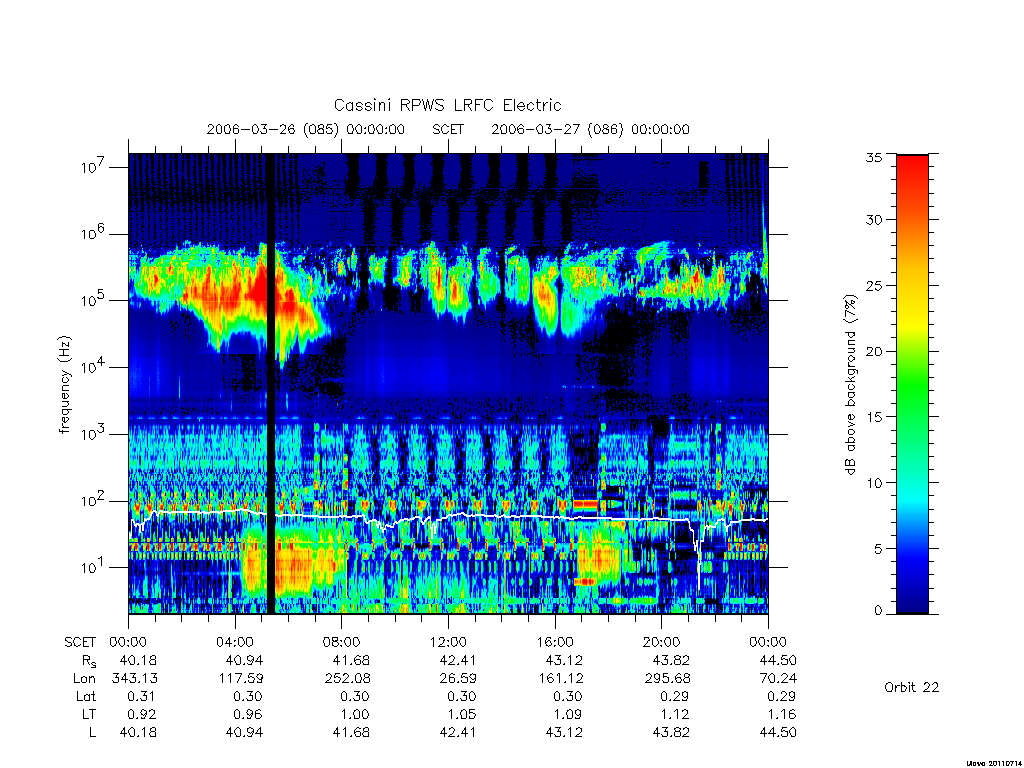Click the Lon value '70.24'

click(778, 679)
